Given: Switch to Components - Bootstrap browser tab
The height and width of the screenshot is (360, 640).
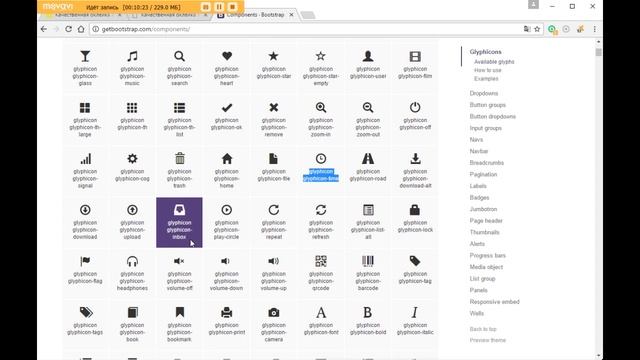Looking at the screenshot, I should click(255, 15).
